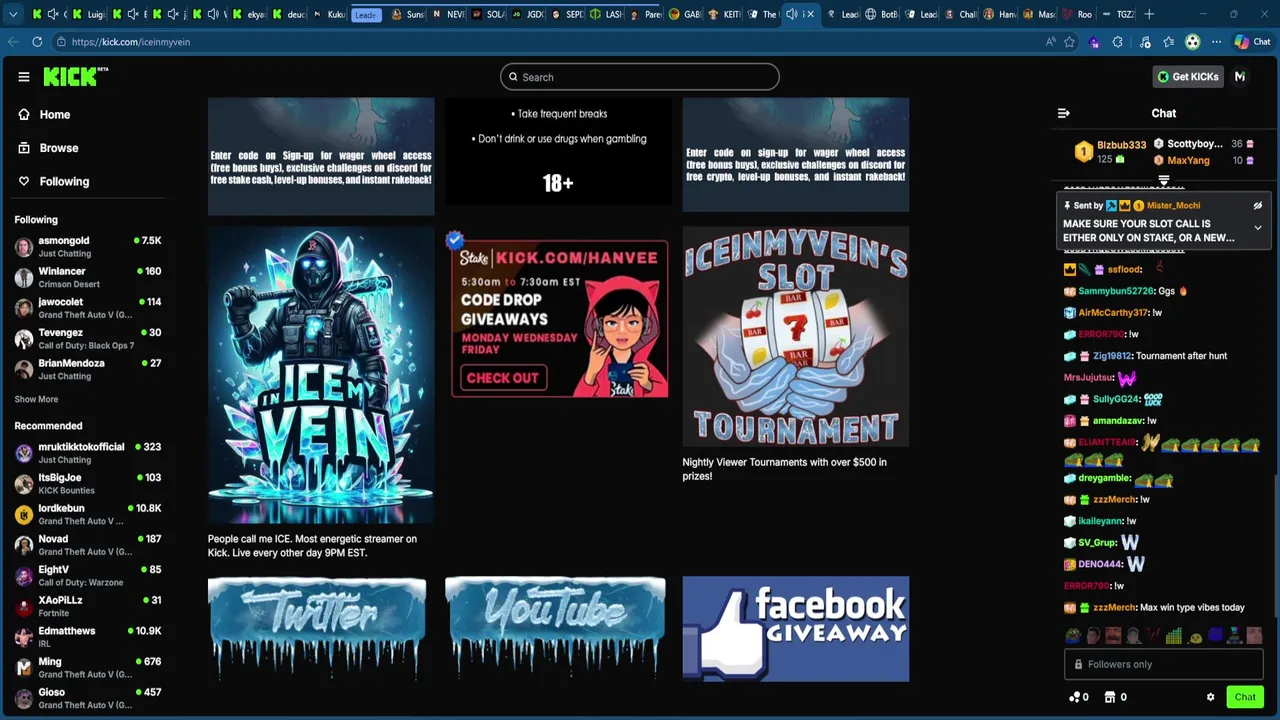Expand the pinned message chevron

click(1258, 228)
